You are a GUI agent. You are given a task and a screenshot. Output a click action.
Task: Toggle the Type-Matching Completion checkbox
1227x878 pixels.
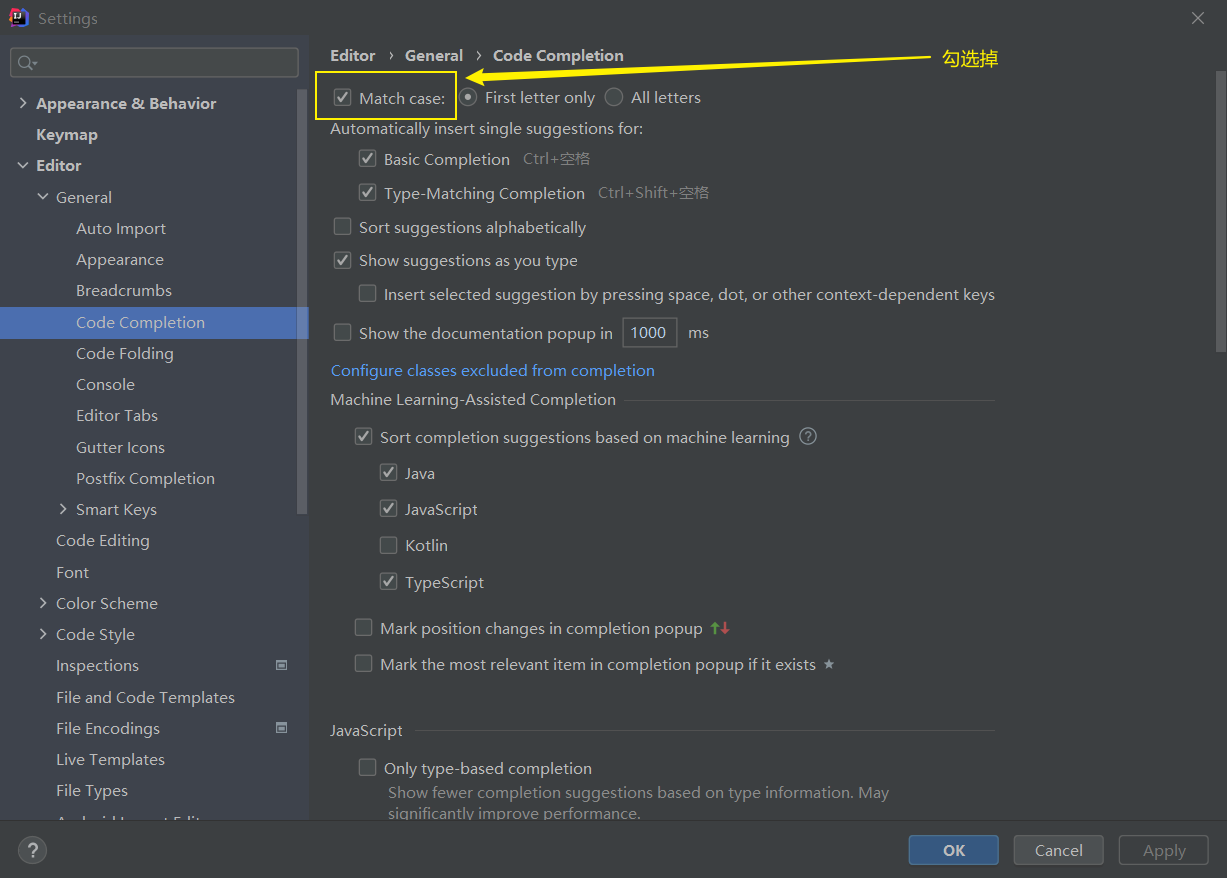coord(368,193)
